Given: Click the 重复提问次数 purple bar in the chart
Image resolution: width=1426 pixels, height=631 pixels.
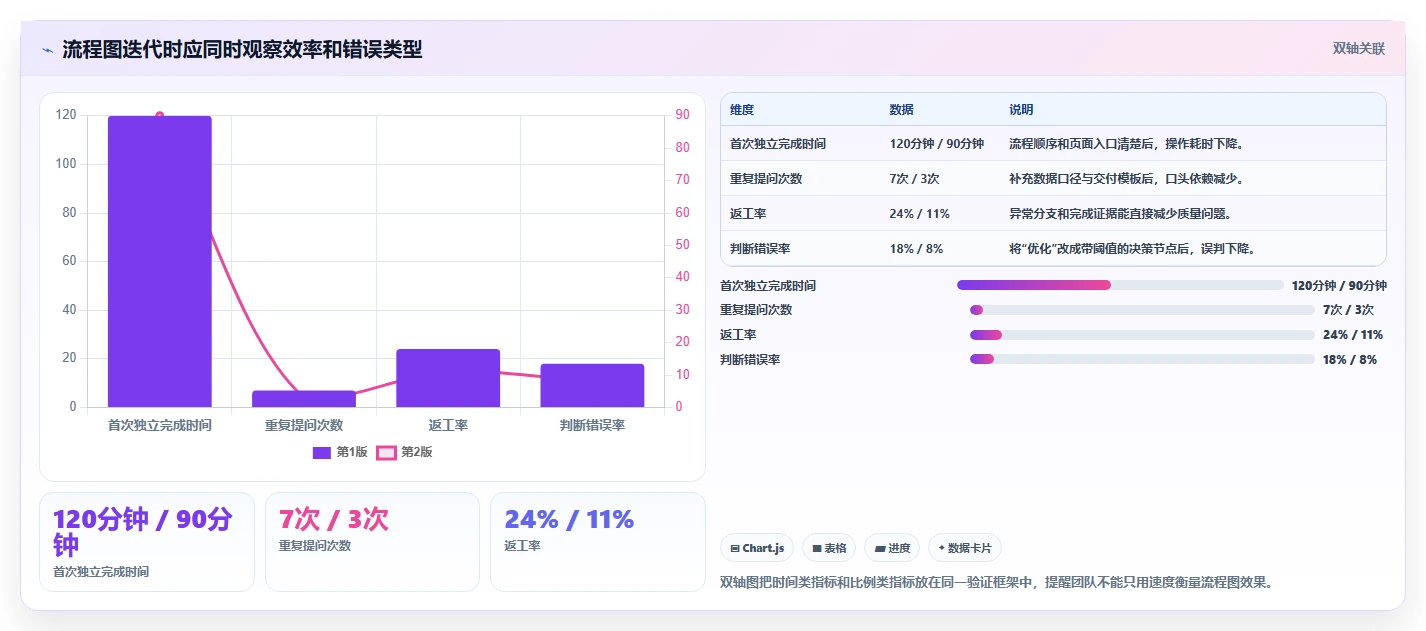Looking at the screenshot, I should coord(304,399).
